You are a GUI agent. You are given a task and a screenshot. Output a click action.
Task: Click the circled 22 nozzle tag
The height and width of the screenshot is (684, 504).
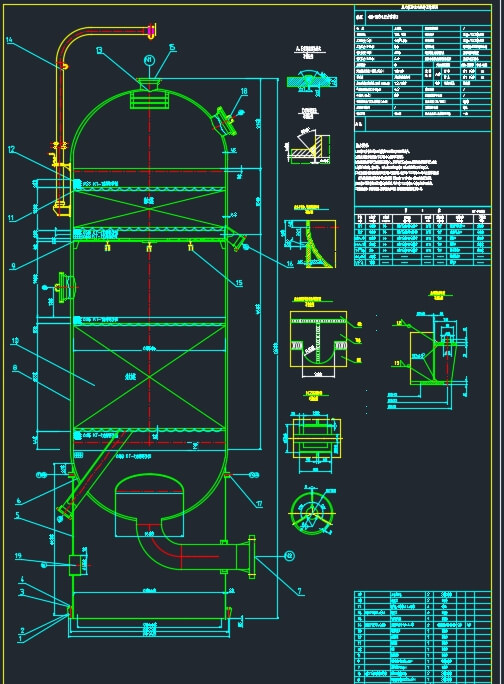click(289, 556)
